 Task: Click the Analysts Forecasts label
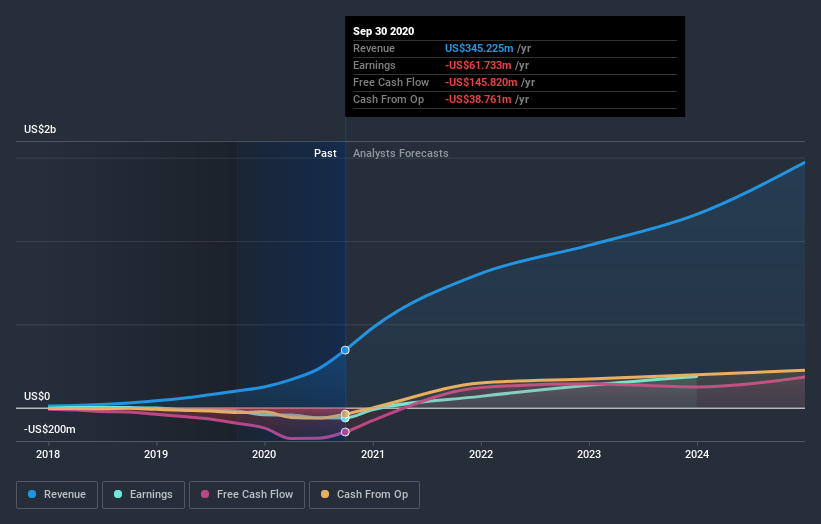(401, 153)
